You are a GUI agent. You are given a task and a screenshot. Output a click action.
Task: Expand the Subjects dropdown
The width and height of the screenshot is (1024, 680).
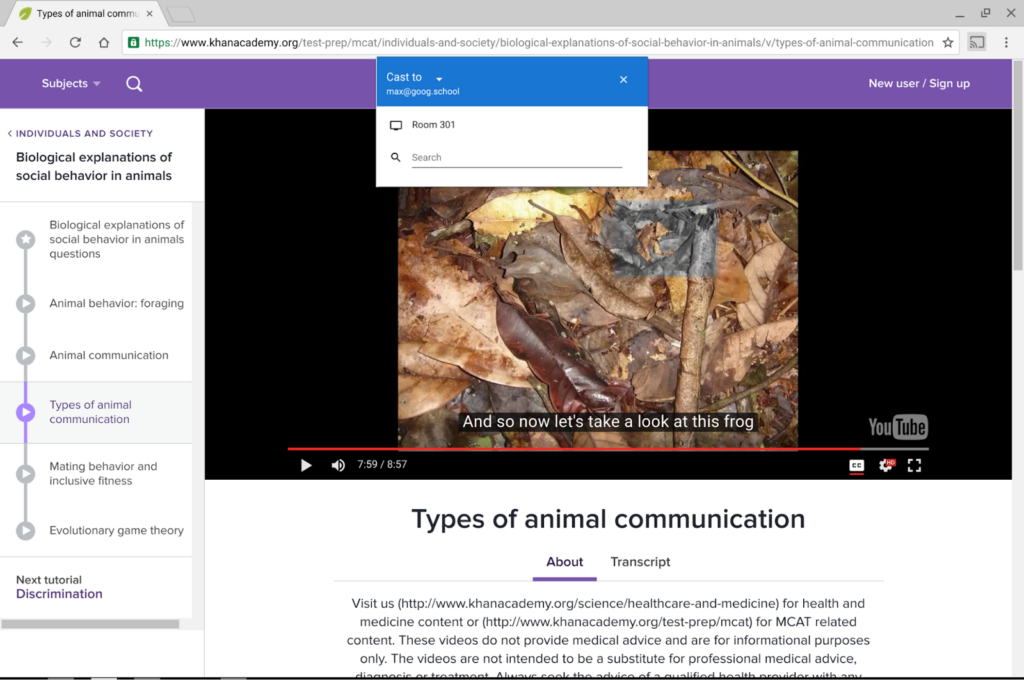point(71,84)
